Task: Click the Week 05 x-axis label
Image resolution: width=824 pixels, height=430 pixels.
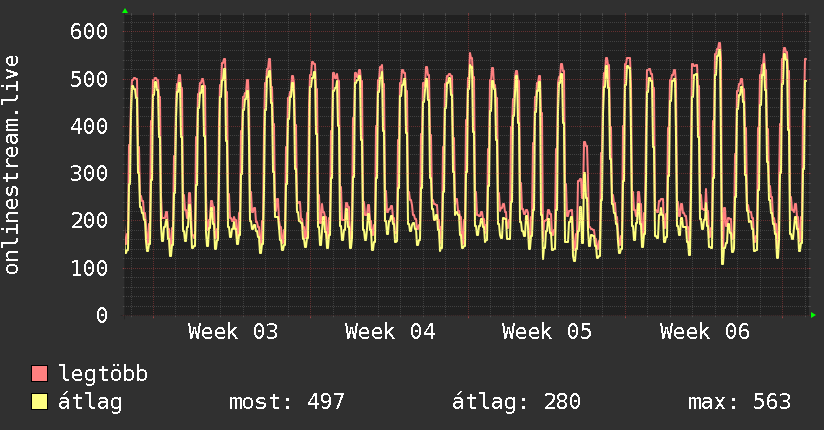Action: click(x=547, y=332)
